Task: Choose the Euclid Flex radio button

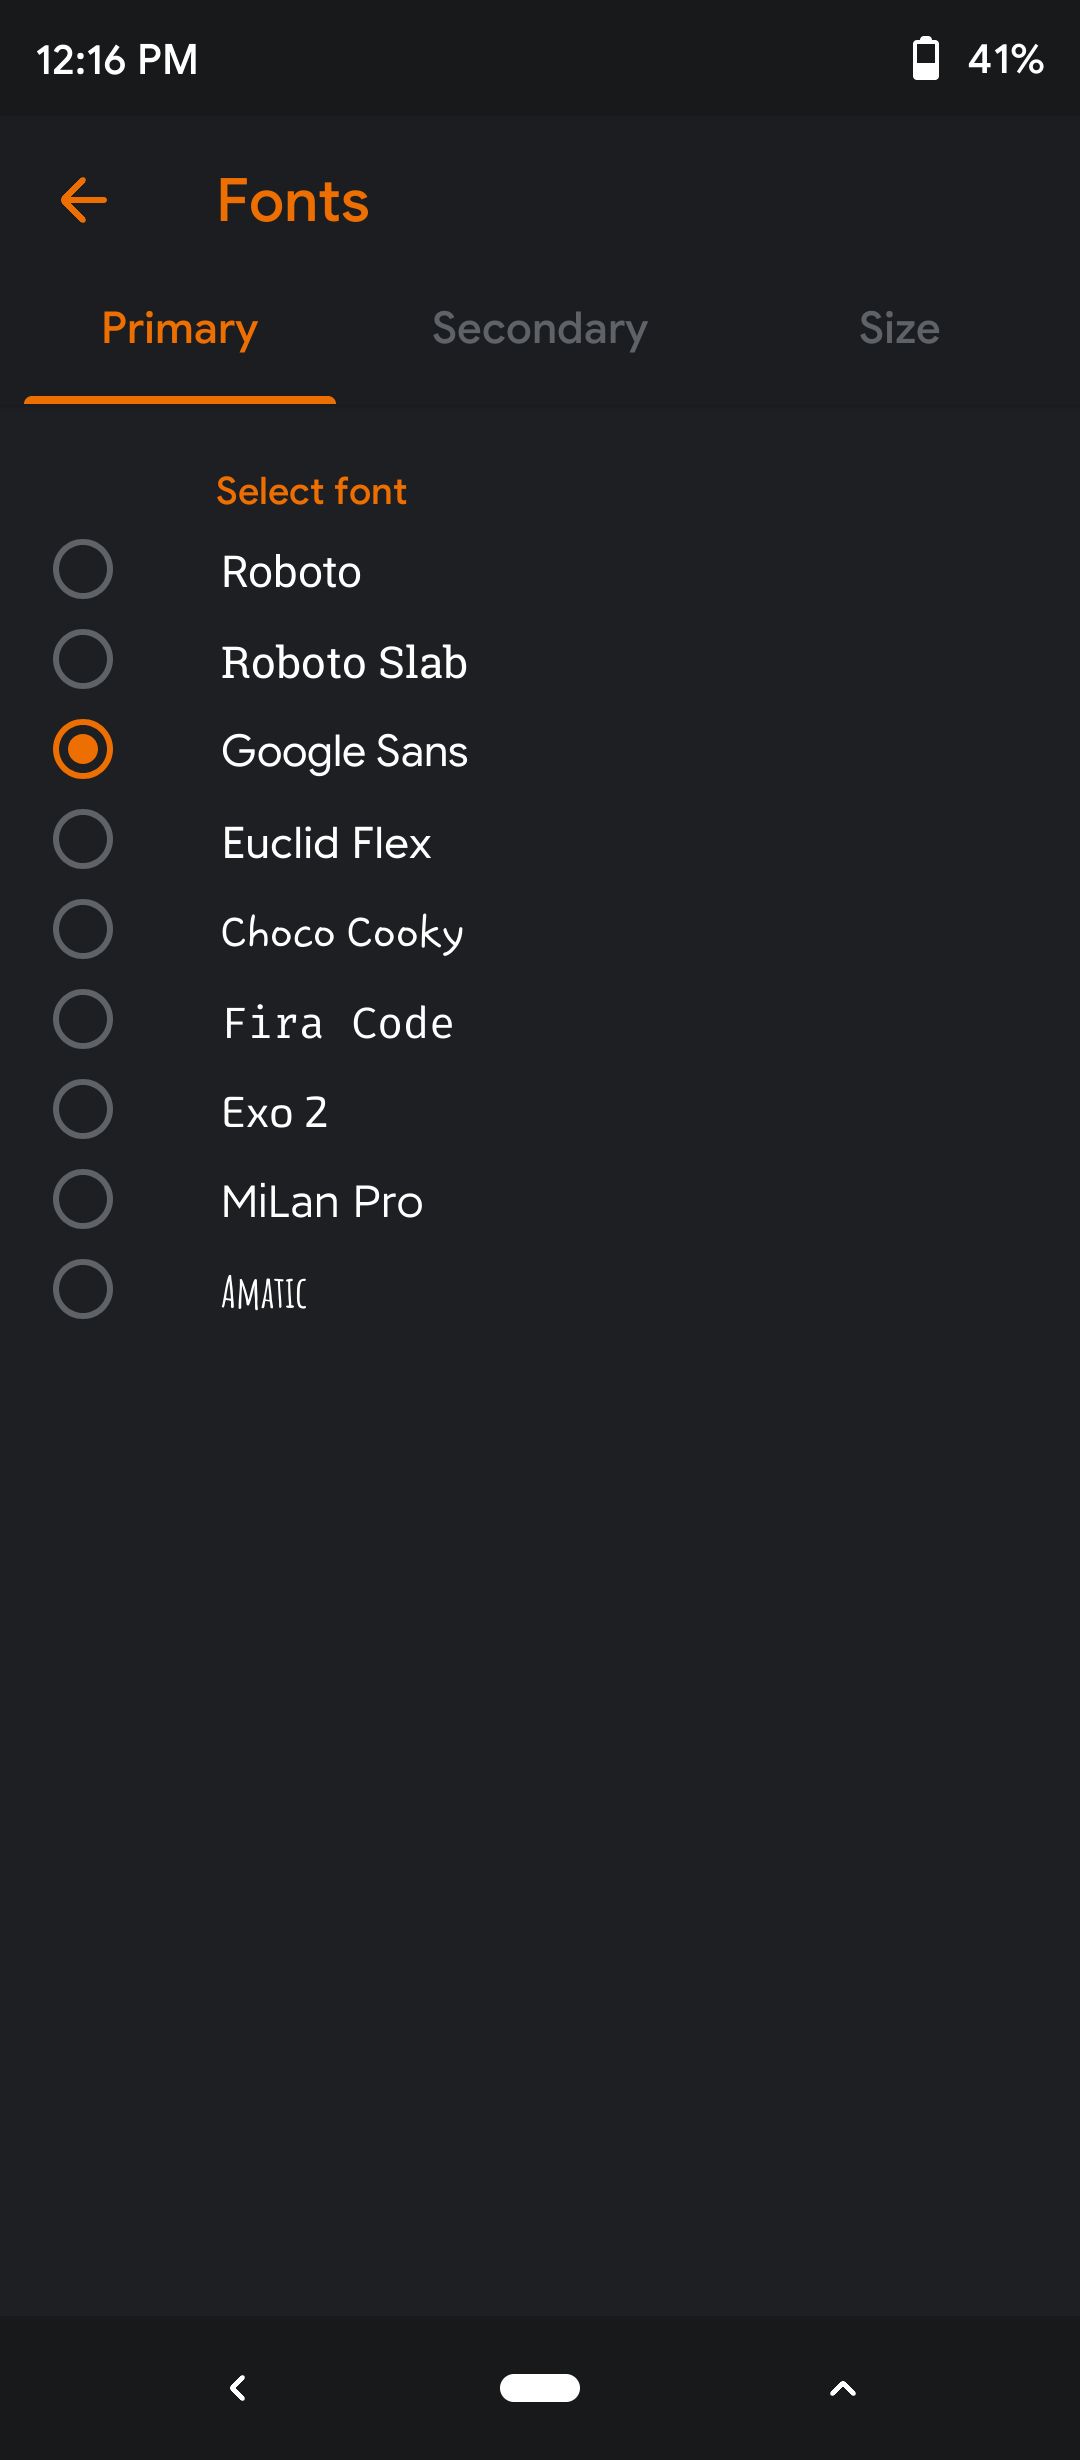Action: coord(83,840)
